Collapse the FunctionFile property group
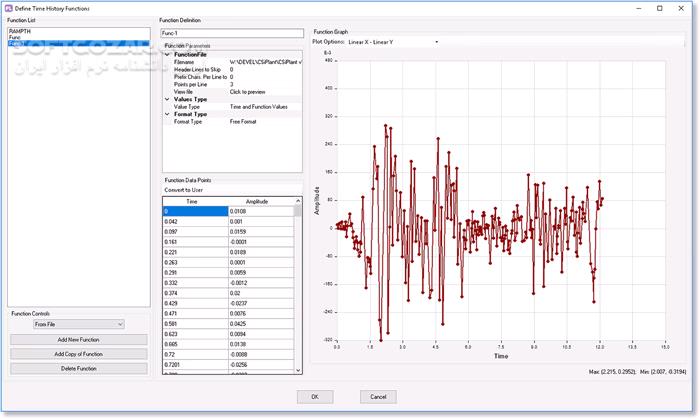 [x=167, y=54]
